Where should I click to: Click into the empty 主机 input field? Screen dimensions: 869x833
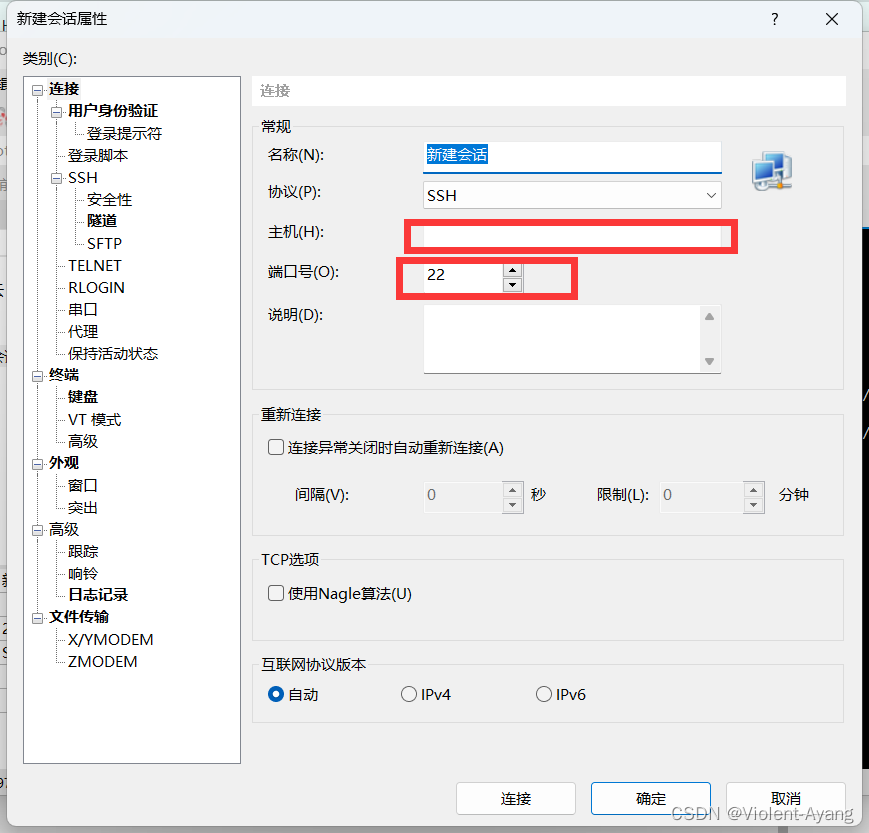point(570,235)
